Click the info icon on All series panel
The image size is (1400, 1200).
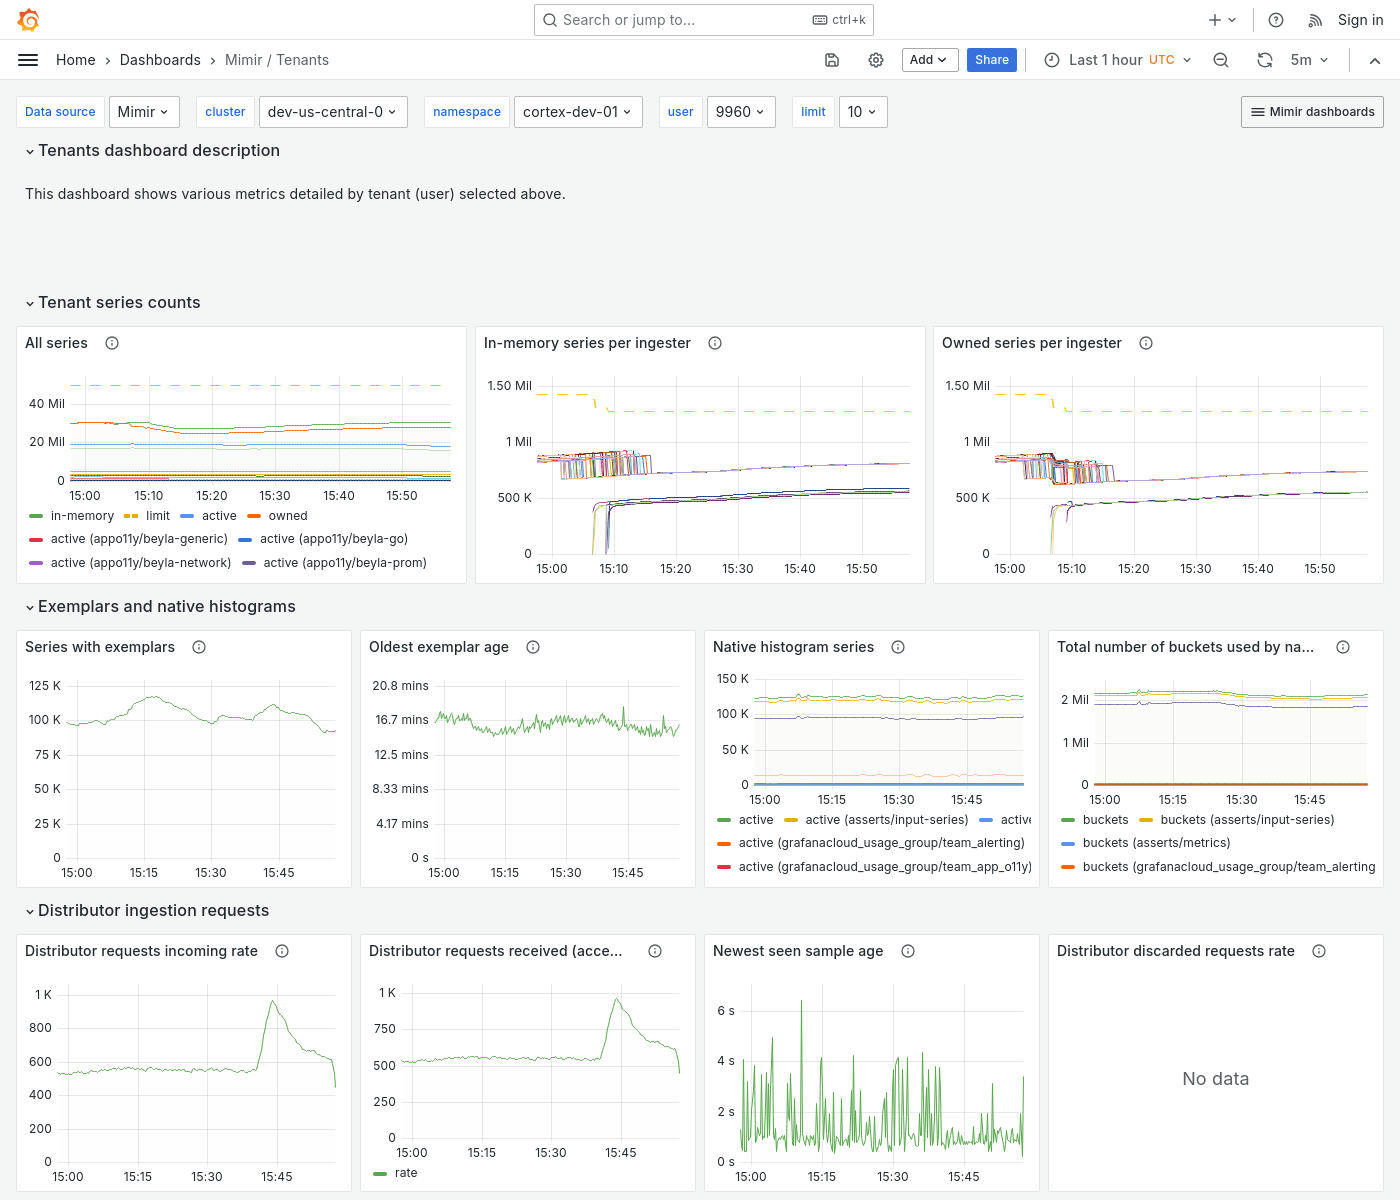point(111,343)
